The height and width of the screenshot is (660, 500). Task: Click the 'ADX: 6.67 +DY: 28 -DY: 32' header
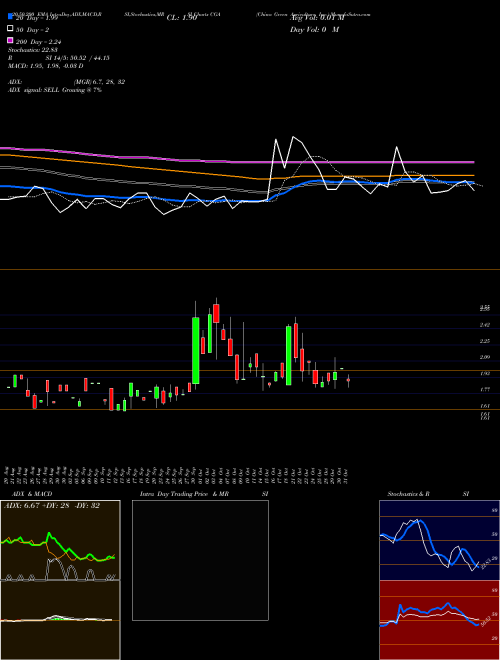coord(52,506)
